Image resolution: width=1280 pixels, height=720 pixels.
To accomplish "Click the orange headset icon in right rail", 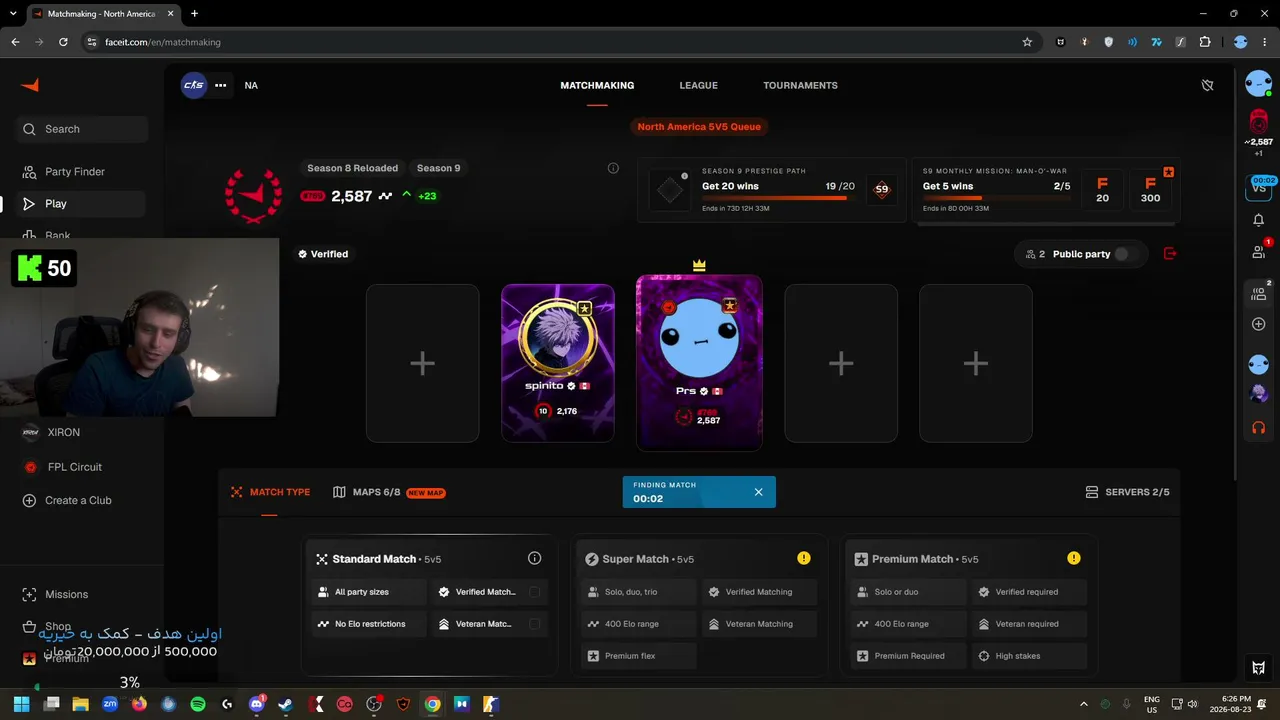I will 1259,427.
